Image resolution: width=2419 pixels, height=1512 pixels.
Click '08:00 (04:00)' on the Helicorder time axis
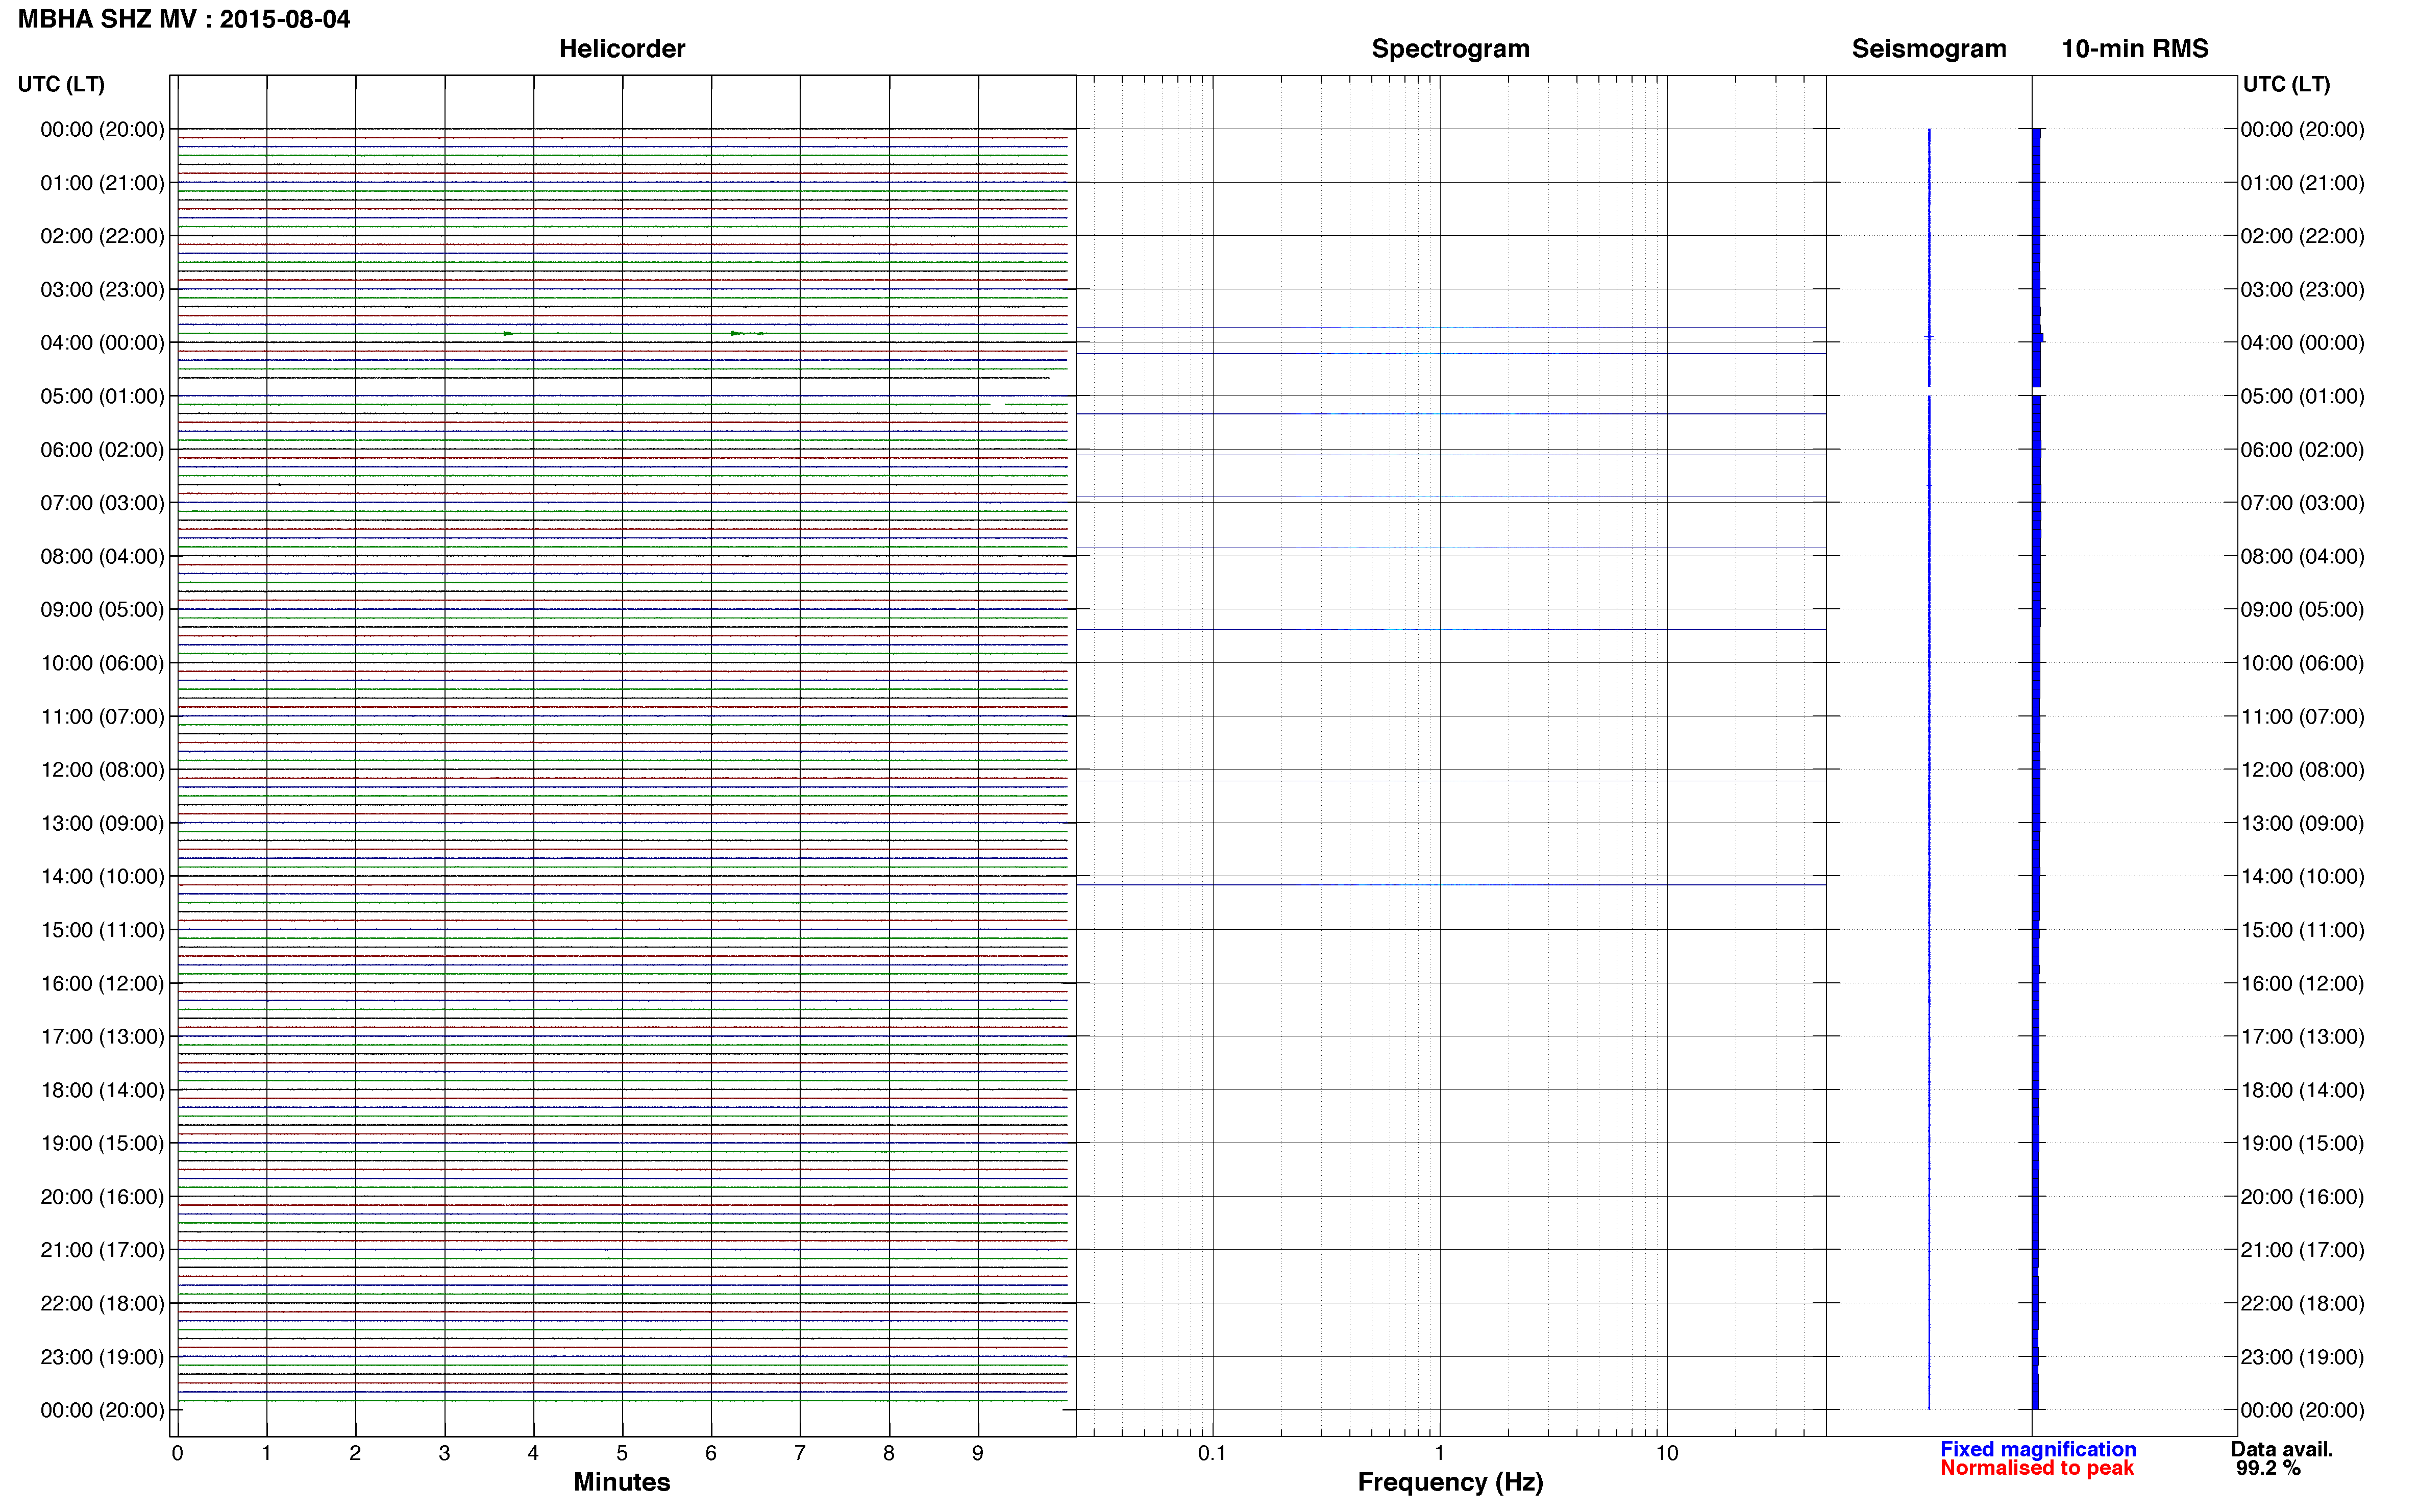pos(102,556)
